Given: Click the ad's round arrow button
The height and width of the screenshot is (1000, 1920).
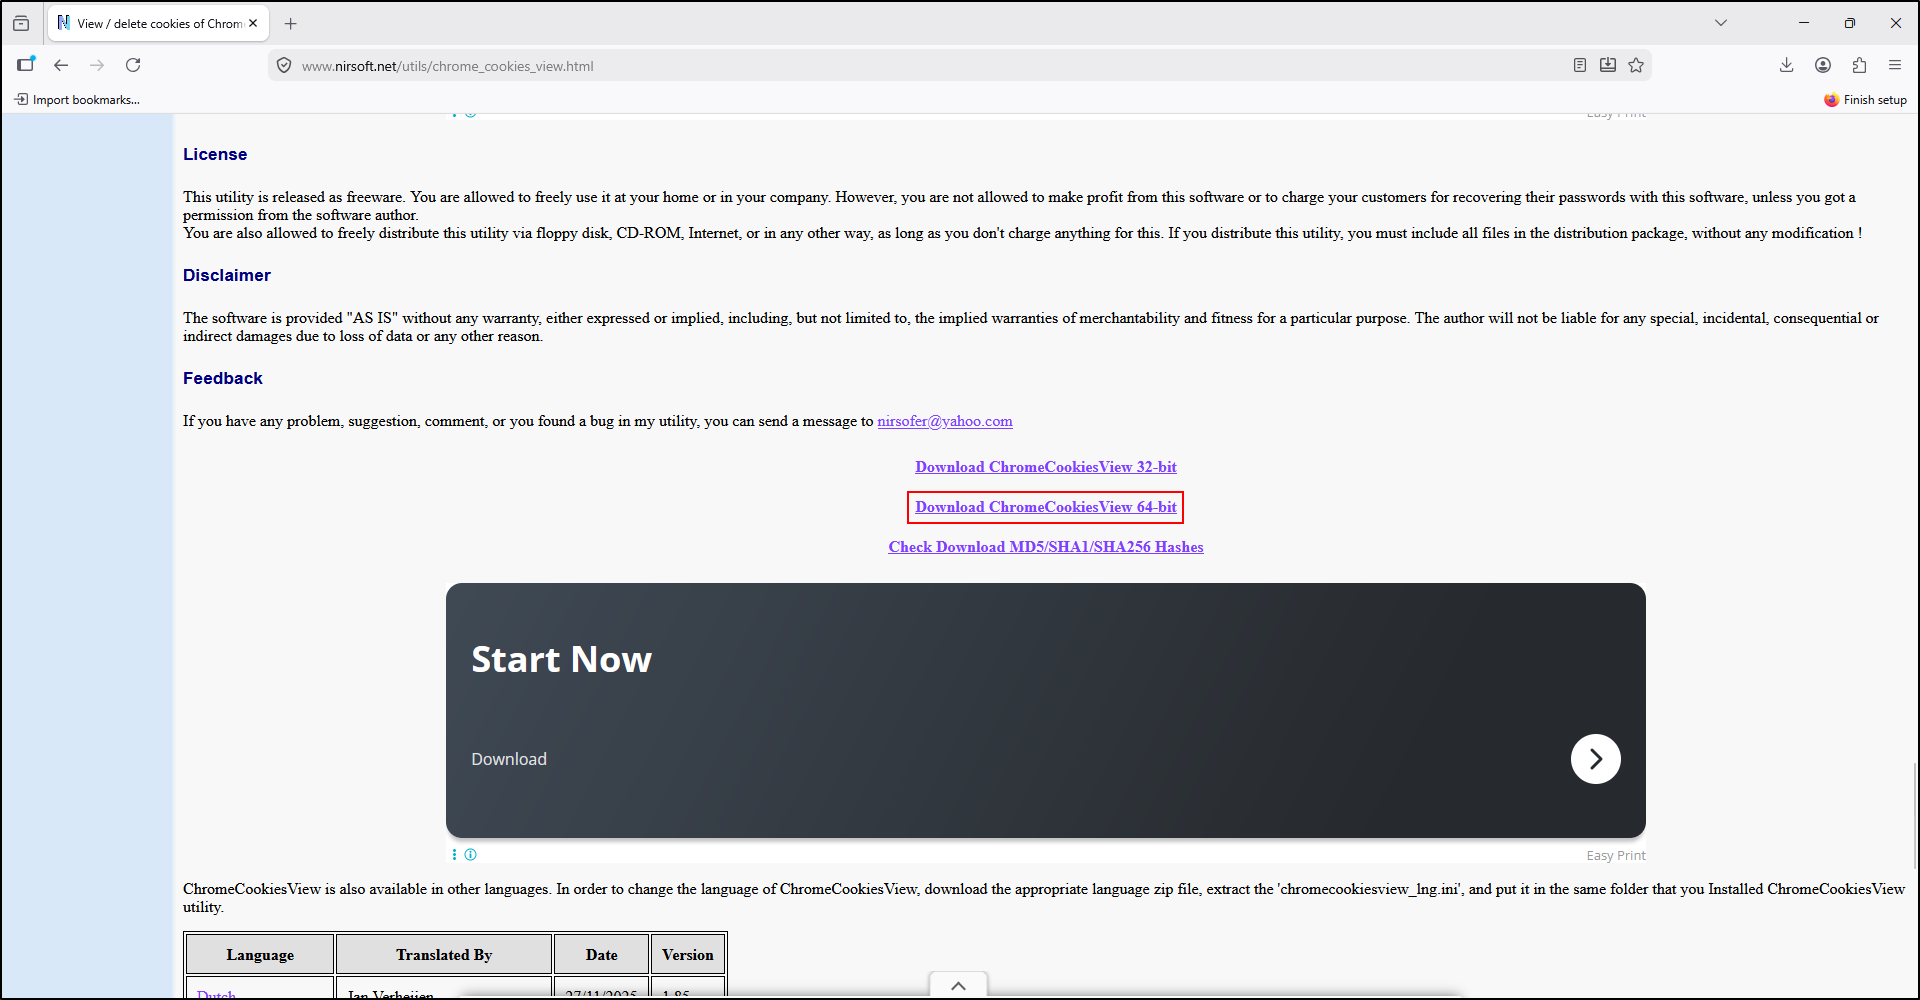Looking at the screenshot, I should click(1596, 759).
